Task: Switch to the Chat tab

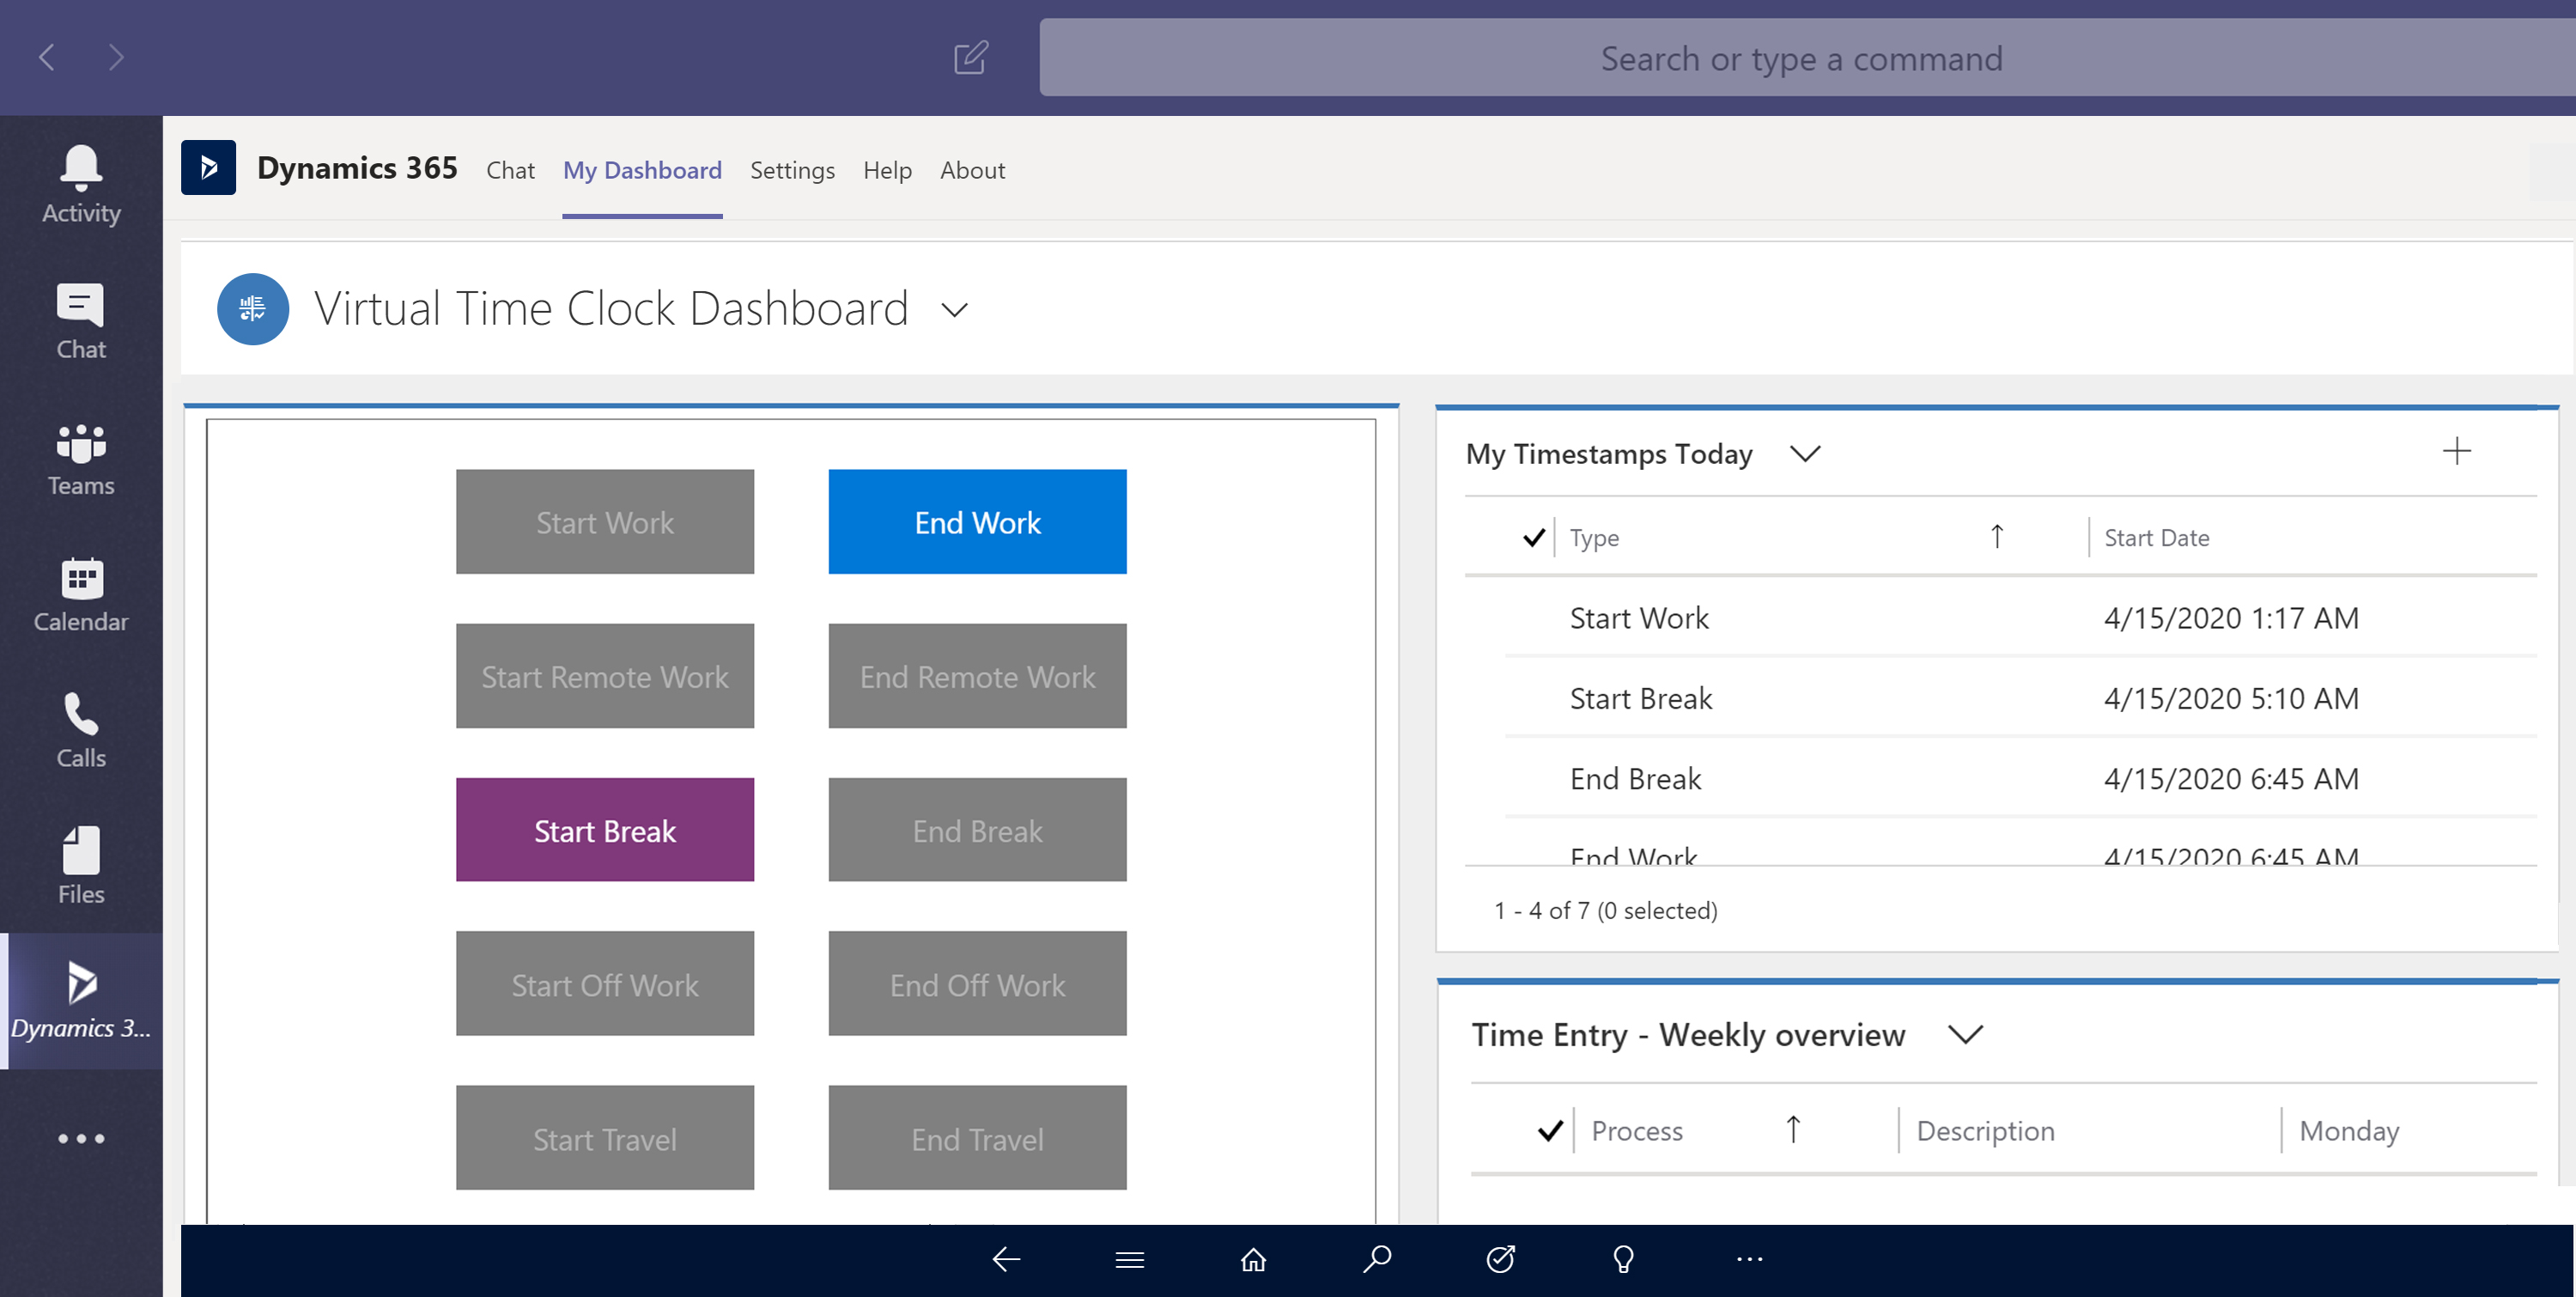Action: click(x=510, y=170)
